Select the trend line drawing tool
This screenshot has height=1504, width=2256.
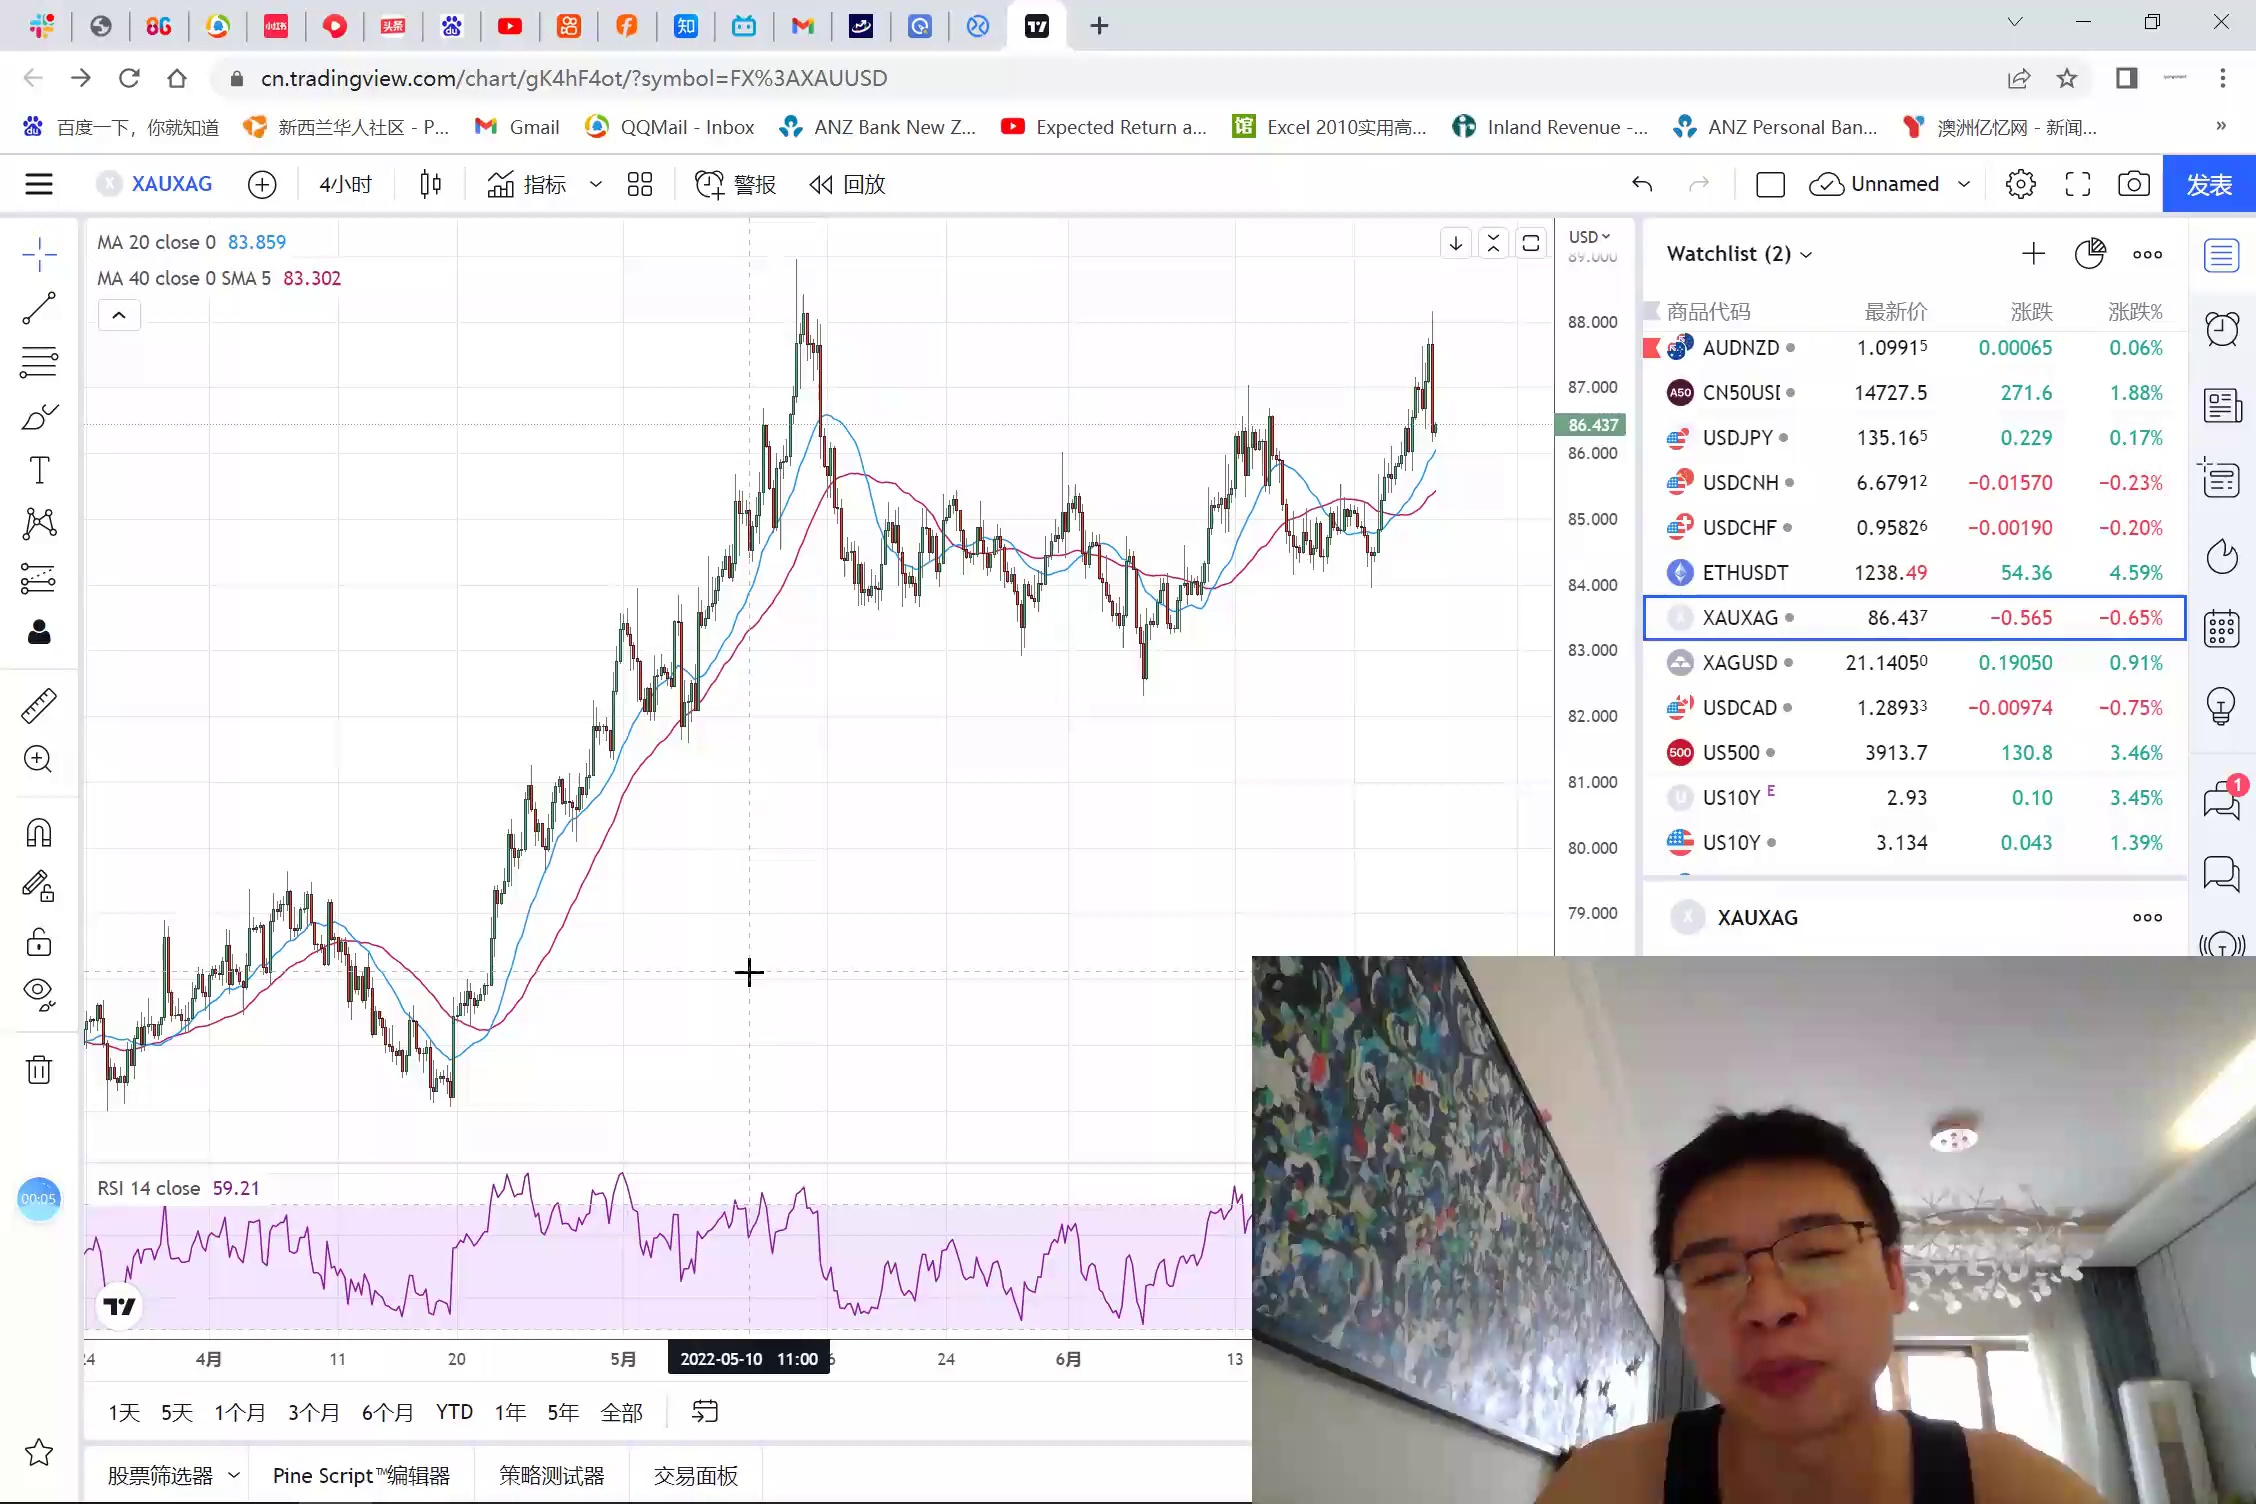pyautogui.click(x=39, y=309)
